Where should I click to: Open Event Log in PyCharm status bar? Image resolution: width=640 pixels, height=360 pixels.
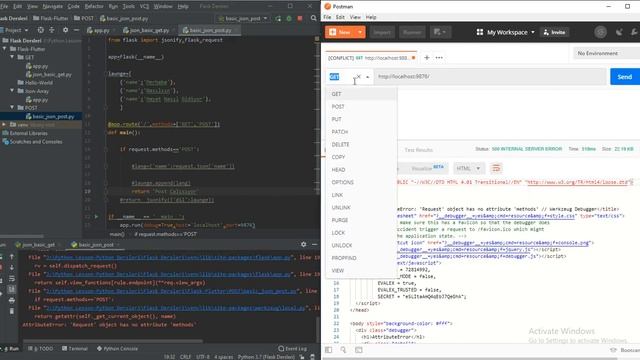click(293, 349)
